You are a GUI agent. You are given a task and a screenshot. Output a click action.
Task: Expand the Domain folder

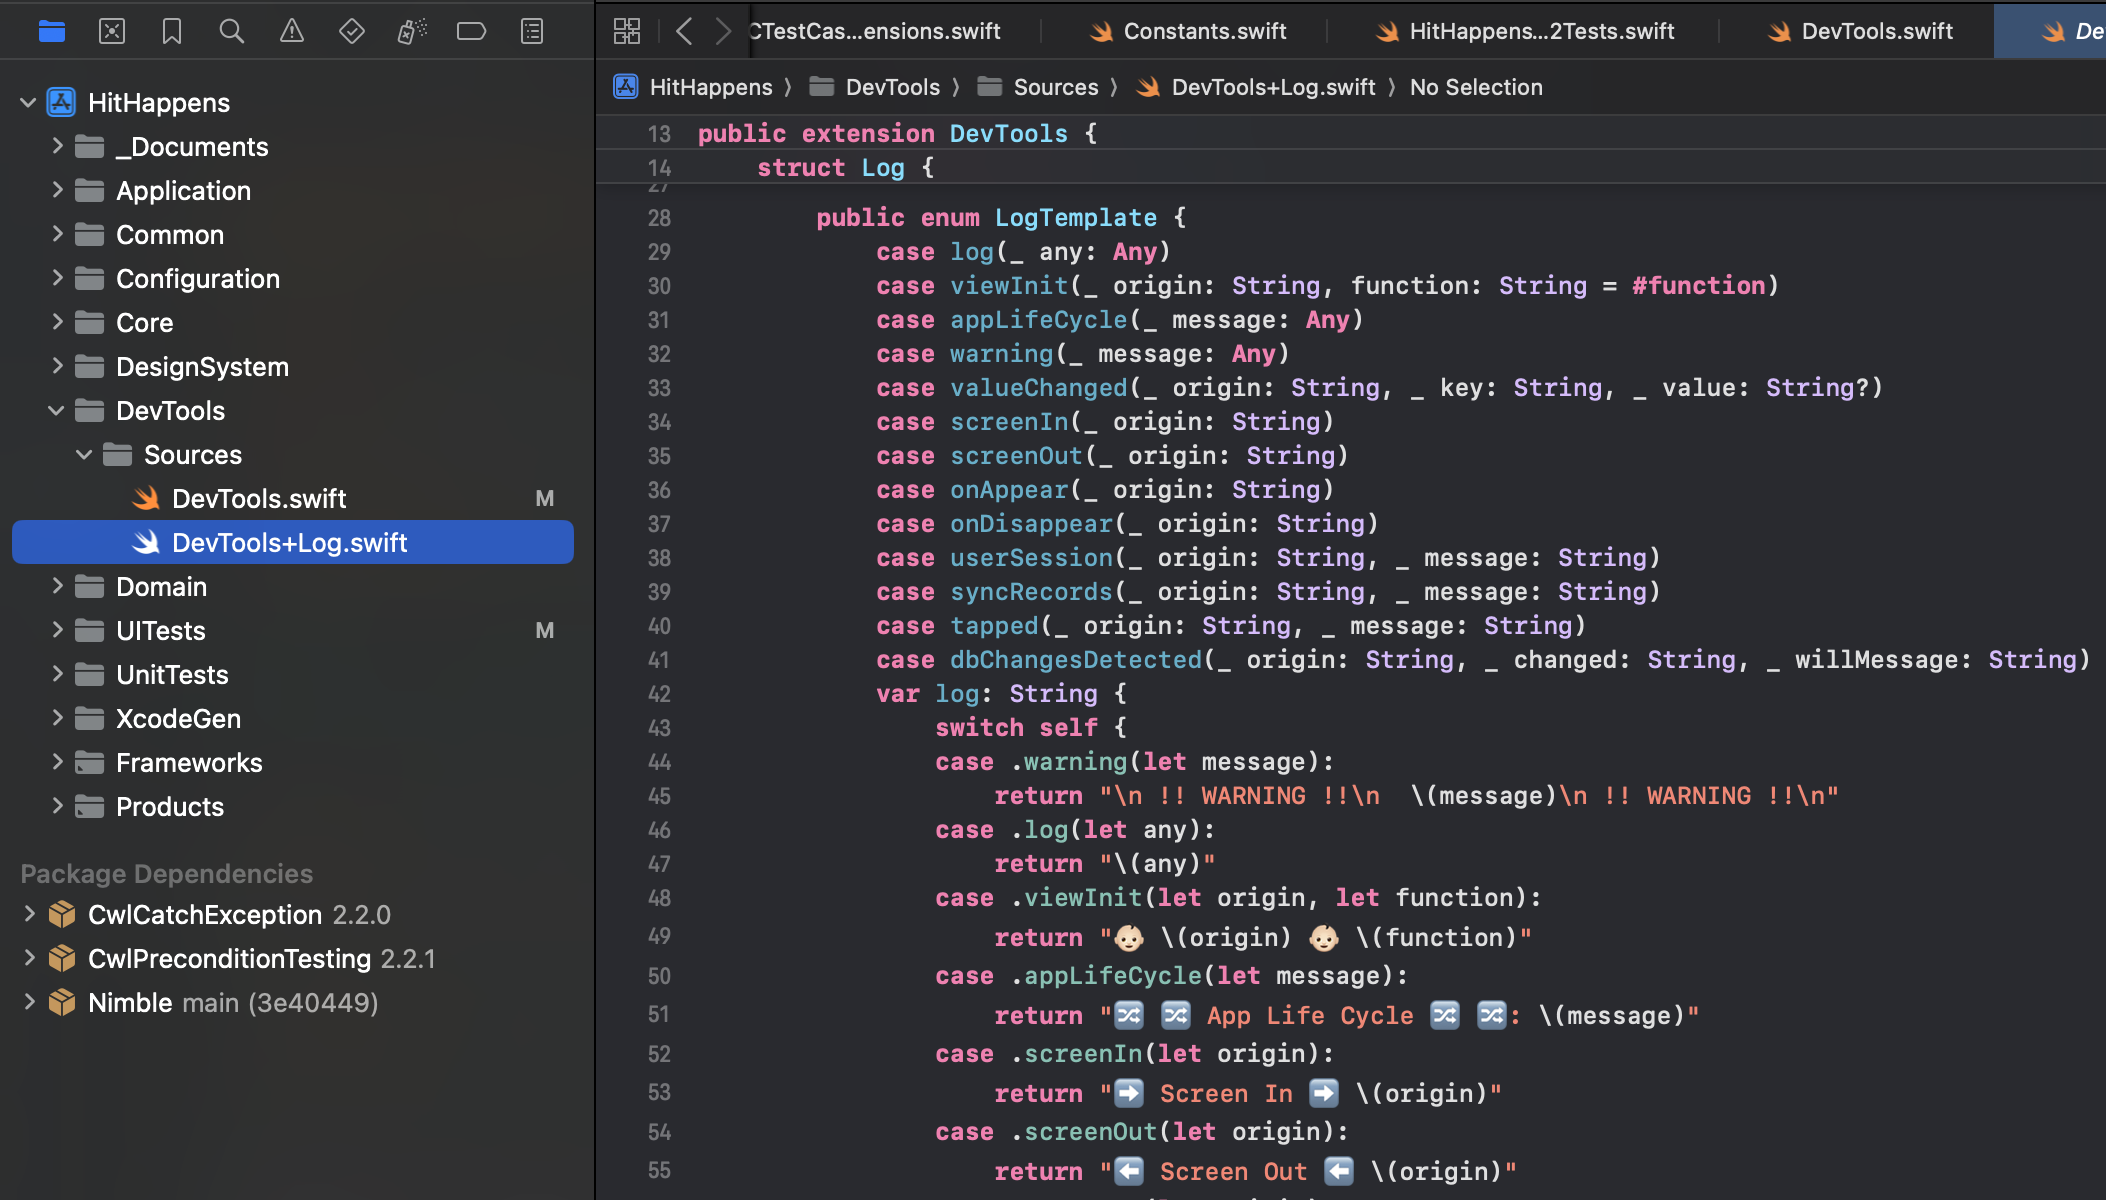(x=57, y=586)
